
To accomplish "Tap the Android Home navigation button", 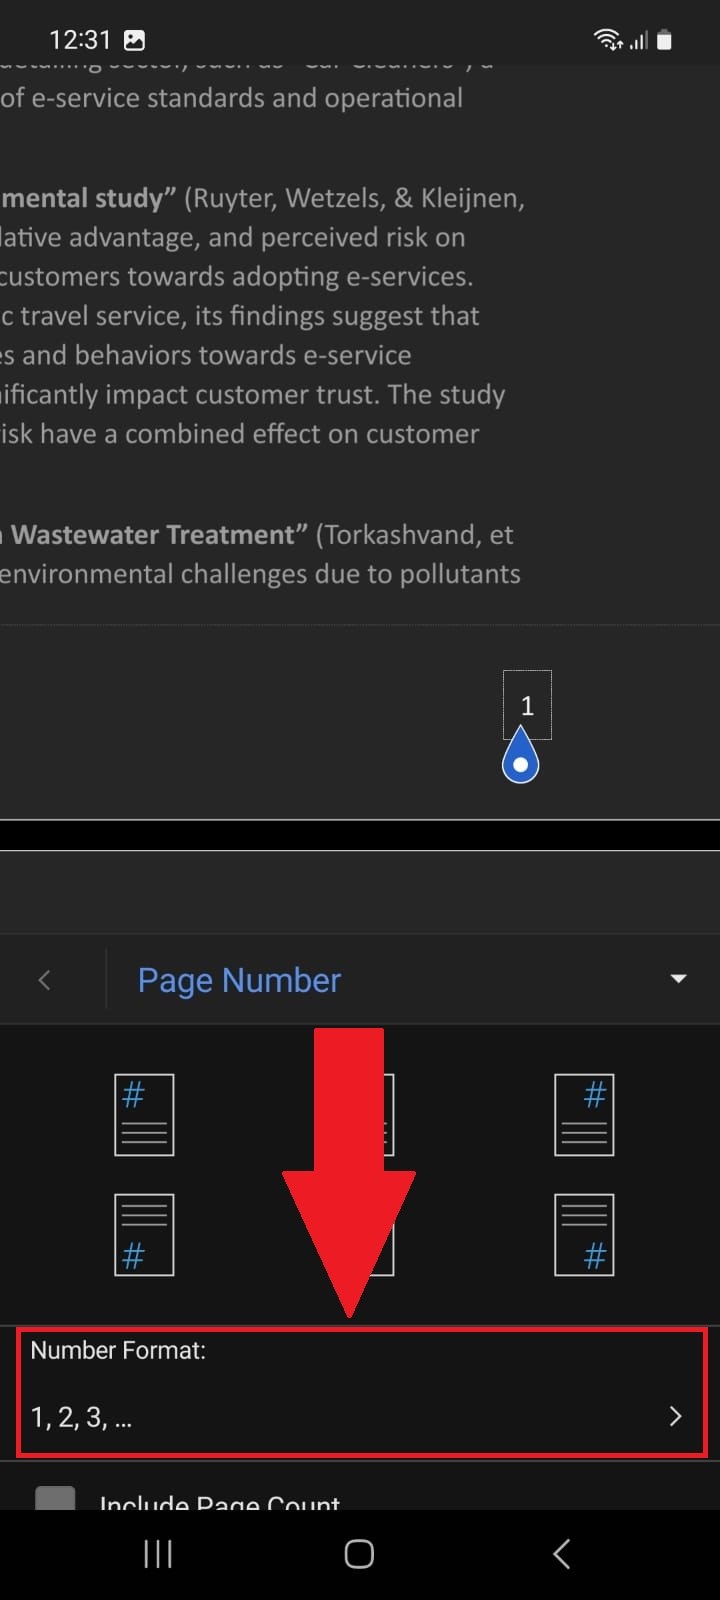I will (x=358, y=1554).
